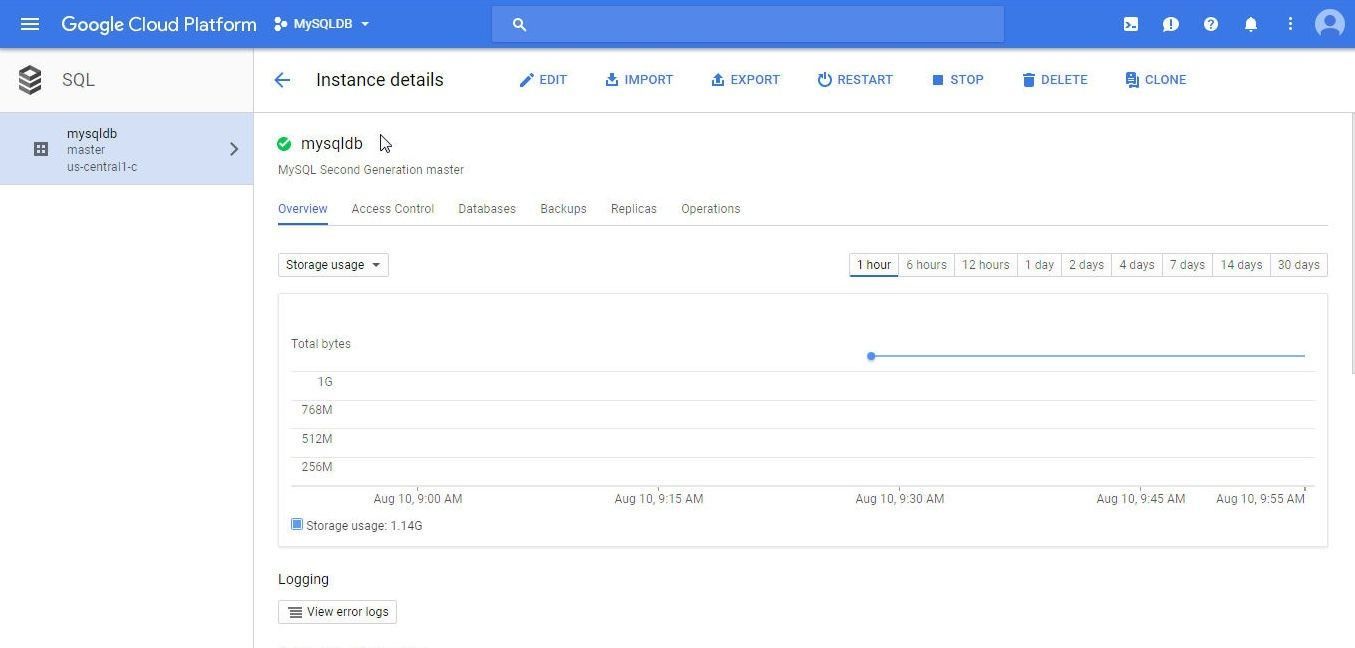Select the 14 days time range
This screenshot has width=1355, height=648.
click(x=1241, y=265)
